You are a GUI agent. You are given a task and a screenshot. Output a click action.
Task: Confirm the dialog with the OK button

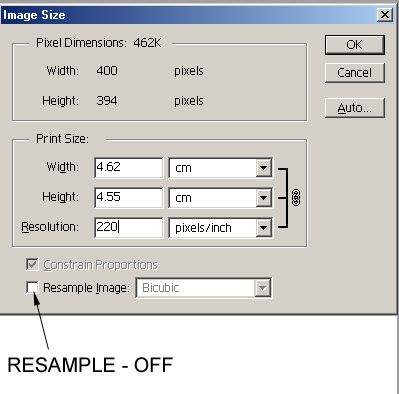click(x=355, y=45)
